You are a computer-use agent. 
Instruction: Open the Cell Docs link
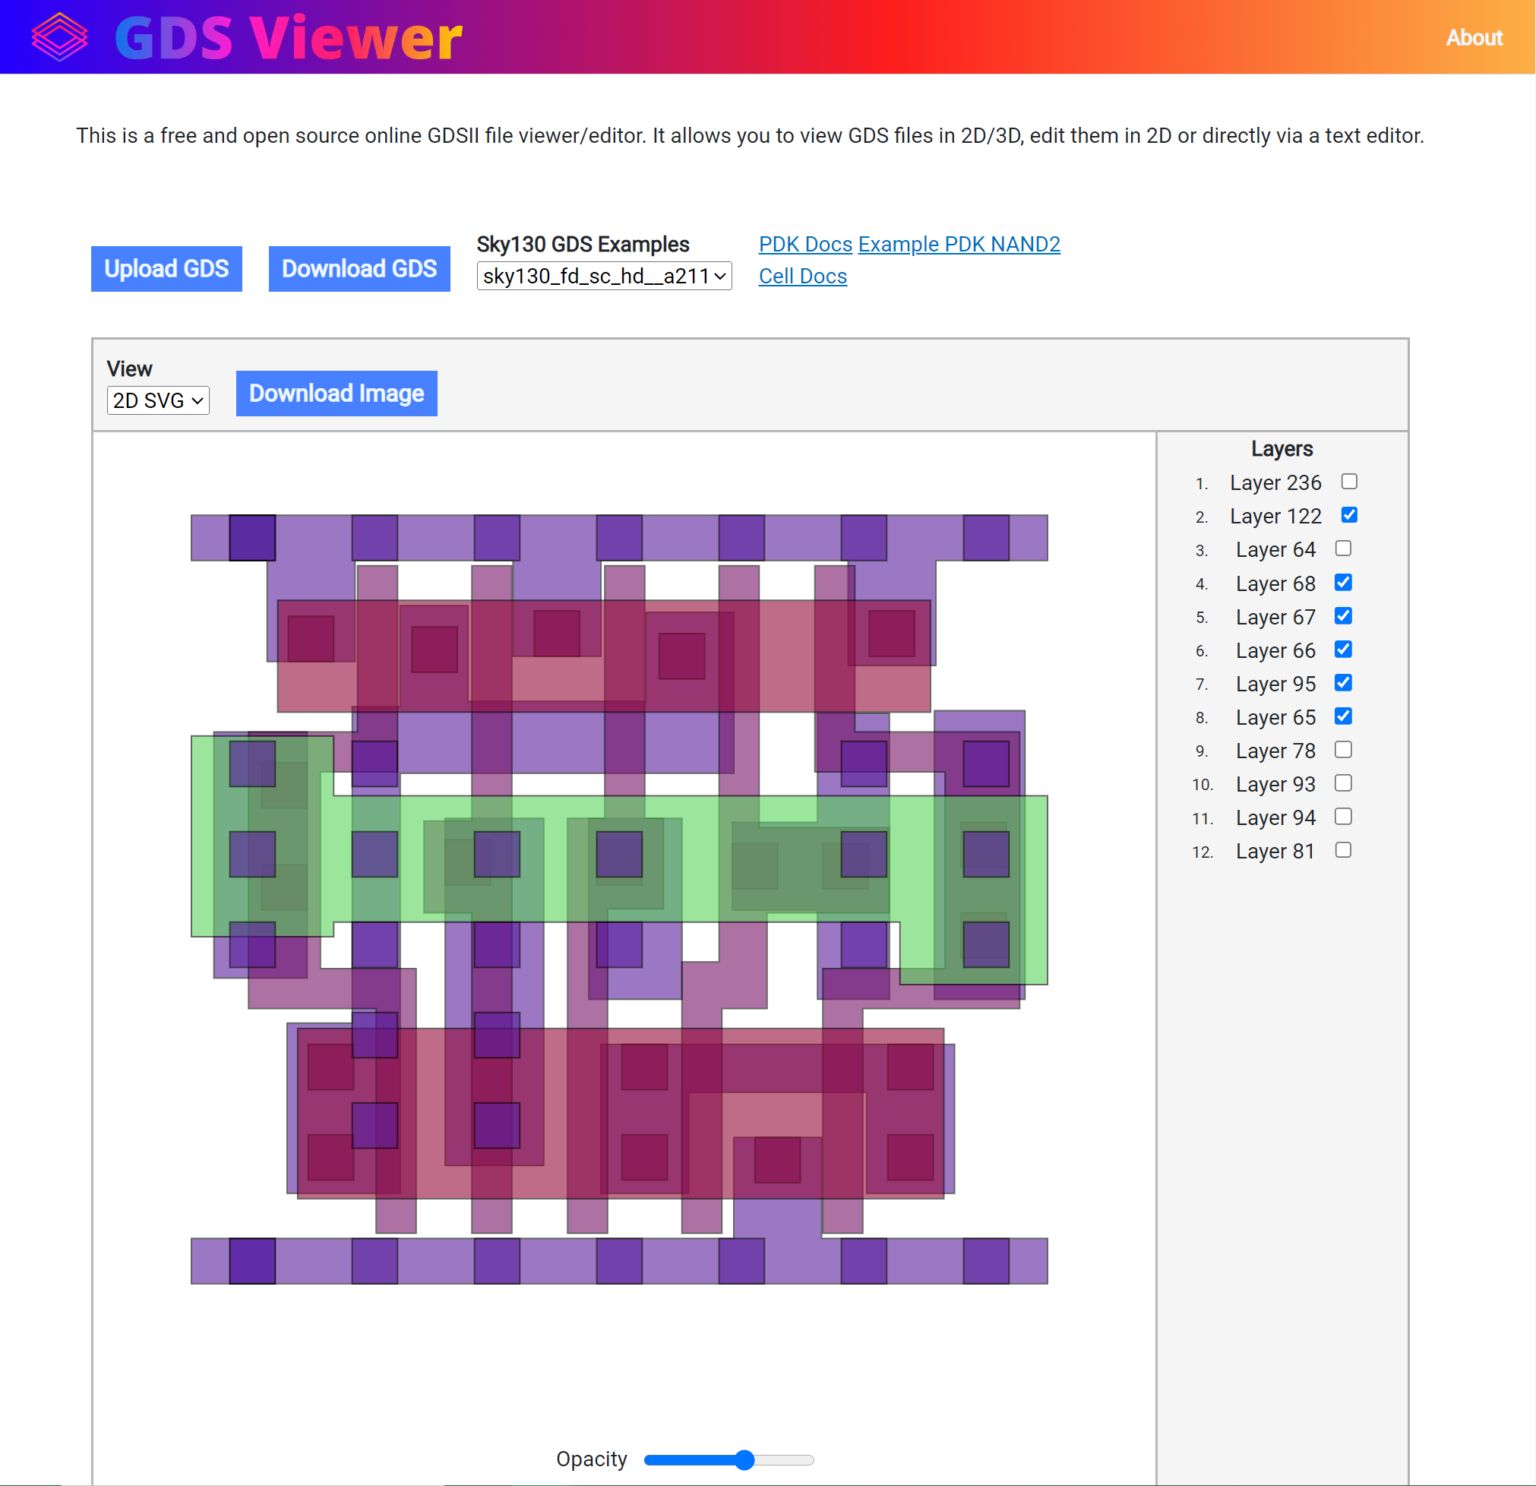click(802, 276)
